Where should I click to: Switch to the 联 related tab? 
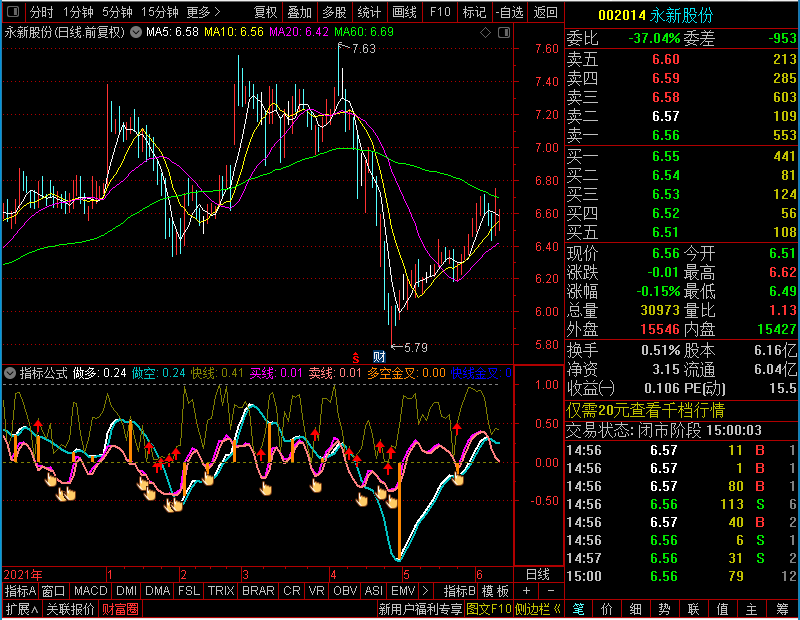pyautogui.click(x=693, y=609)
